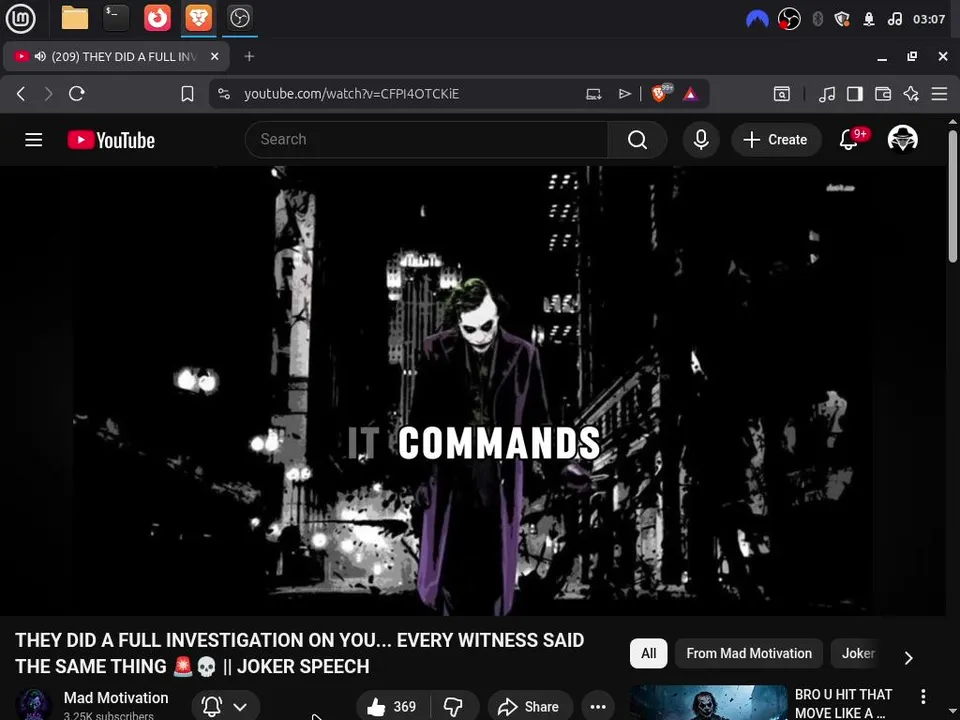Select the YouTube video browser tab
Viewport: 960px width, 720px height.
[116, 56]
